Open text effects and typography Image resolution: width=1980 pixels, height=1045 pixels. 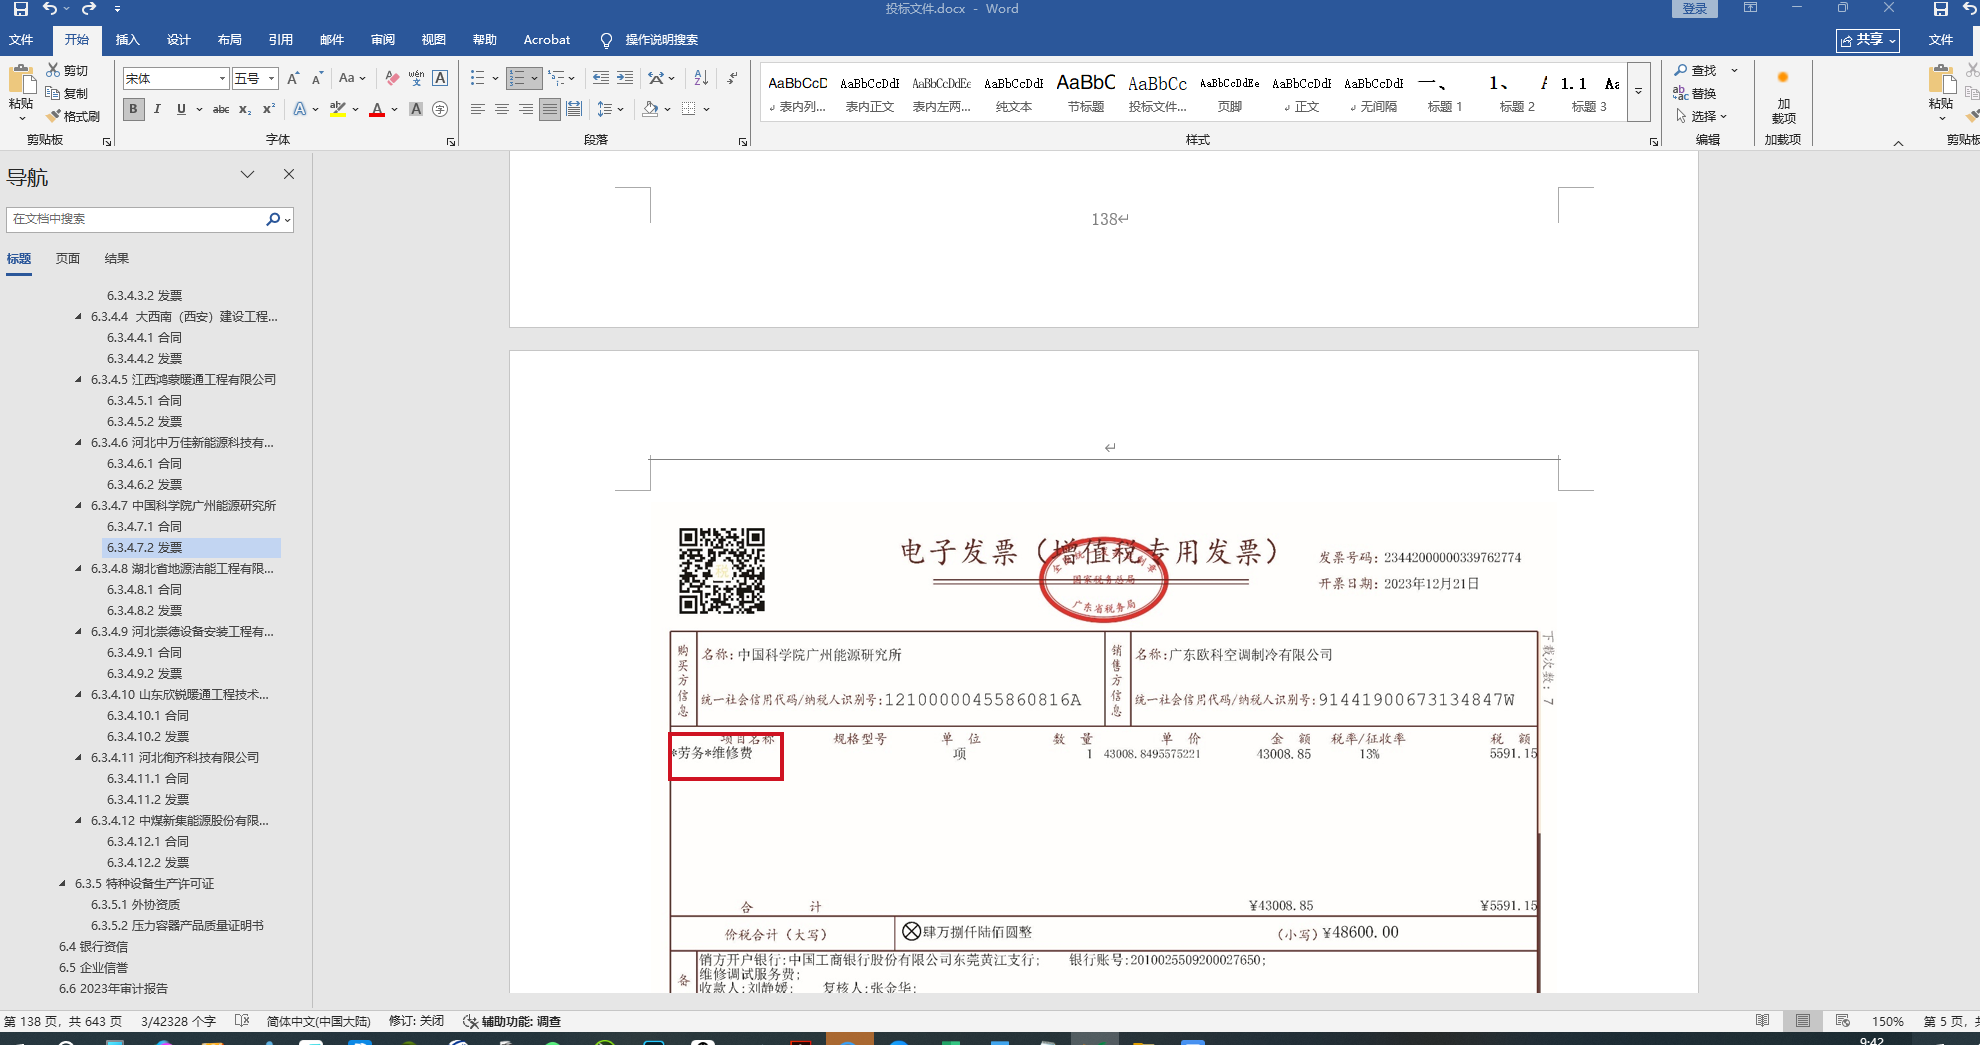tap(300, 109)
